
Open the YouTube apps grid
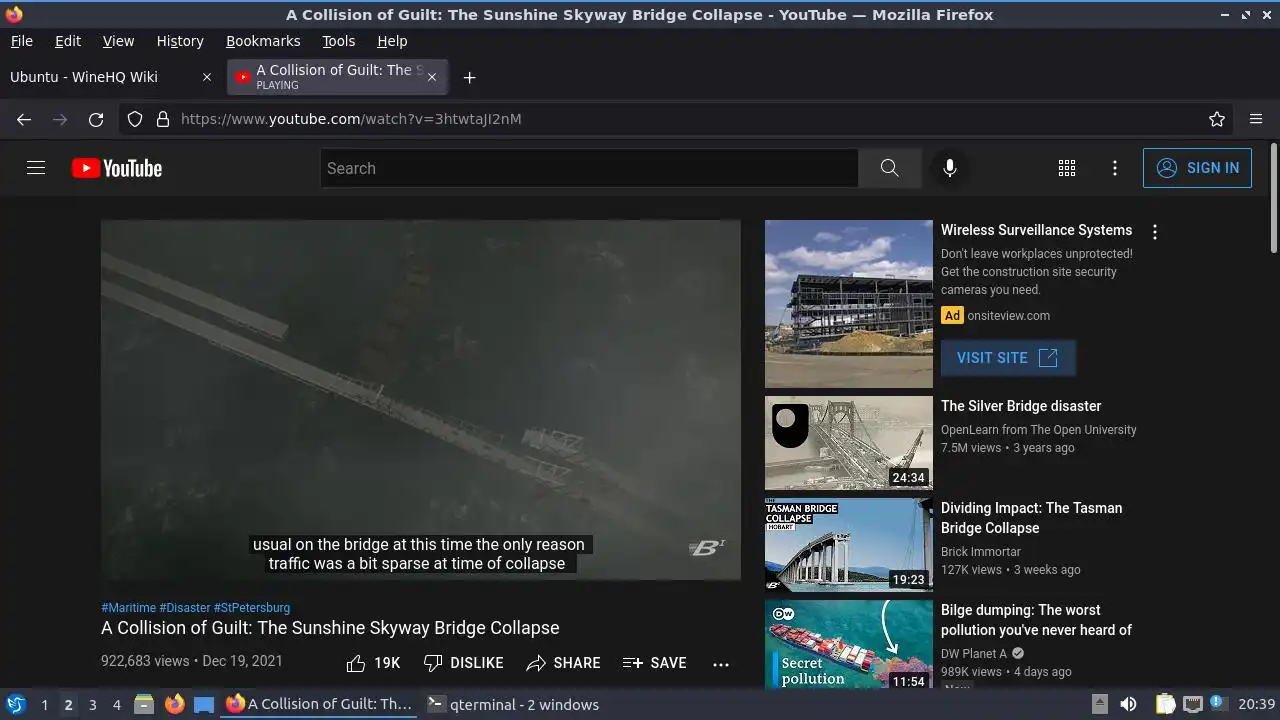coord(1067,168)
